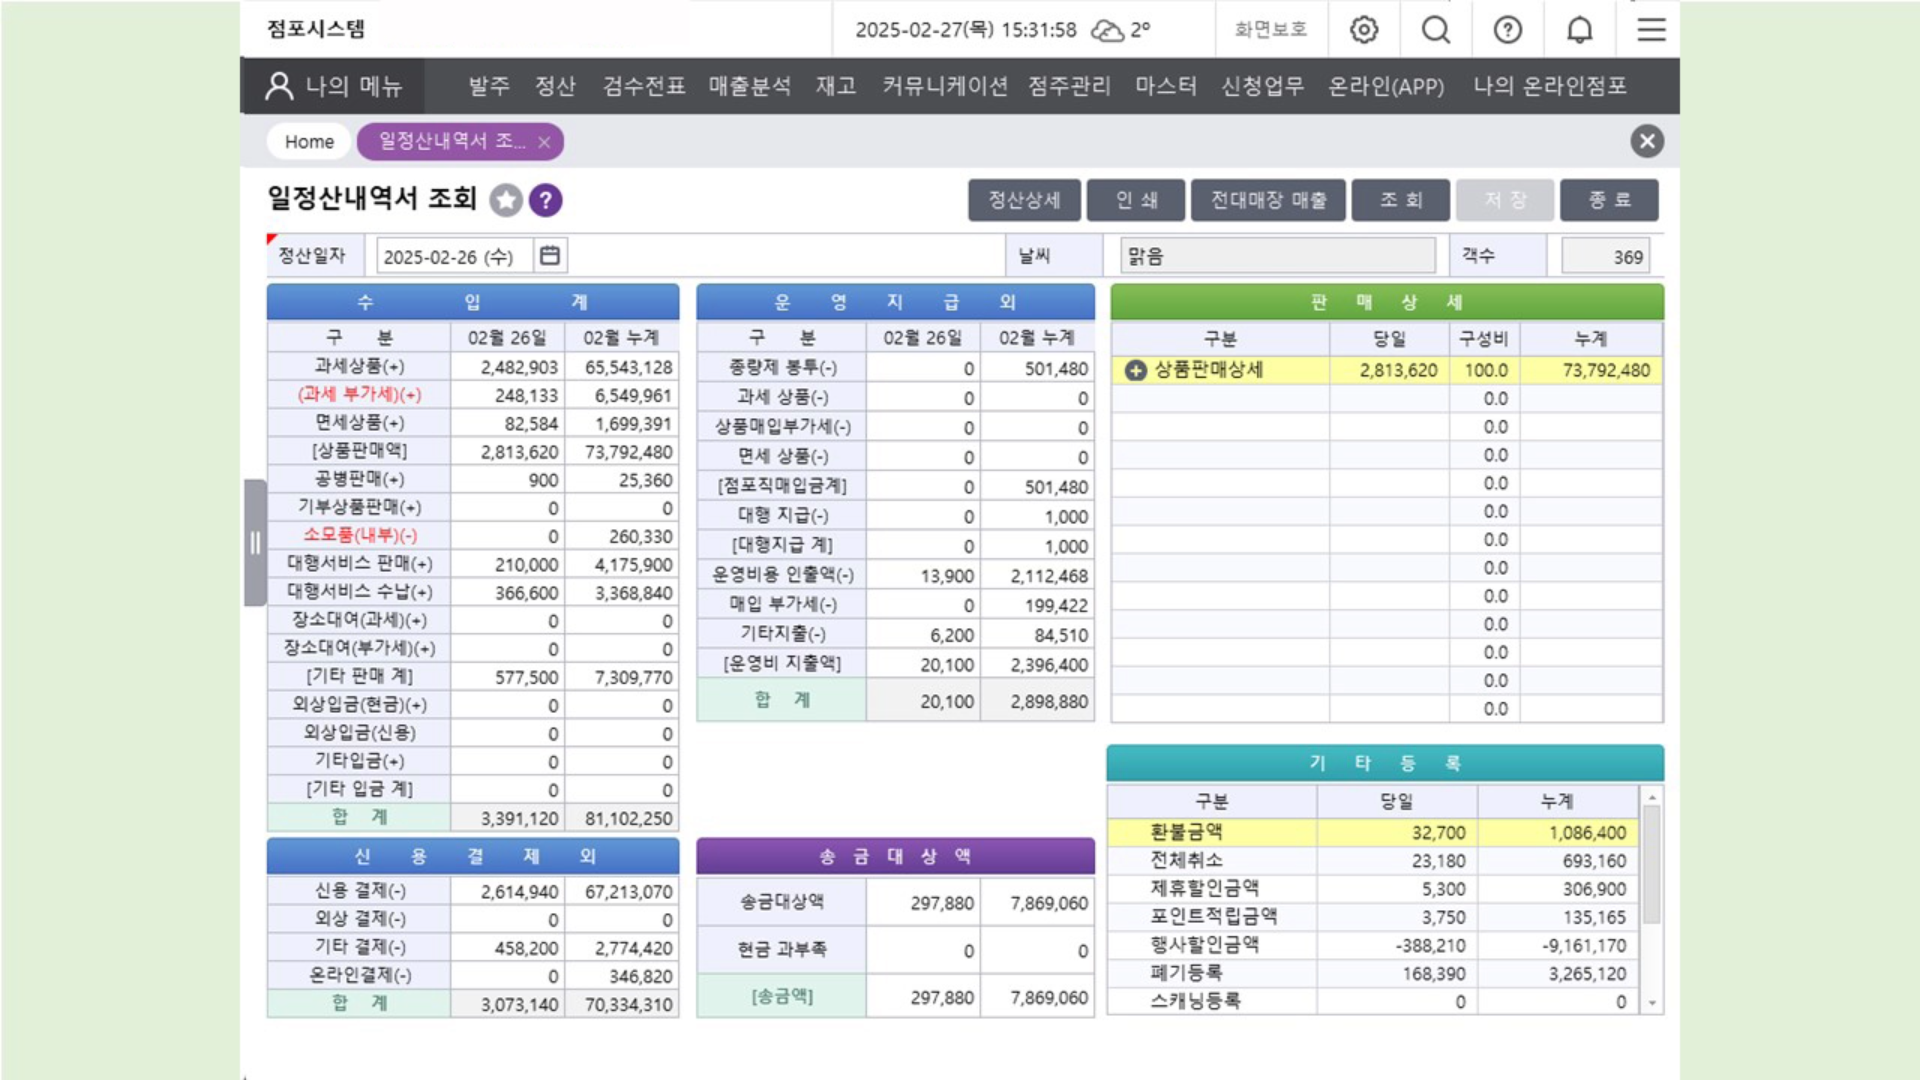Screen dimensions: 1920x1080
Task: Open the 매출분석 menu
Action: 750,86
